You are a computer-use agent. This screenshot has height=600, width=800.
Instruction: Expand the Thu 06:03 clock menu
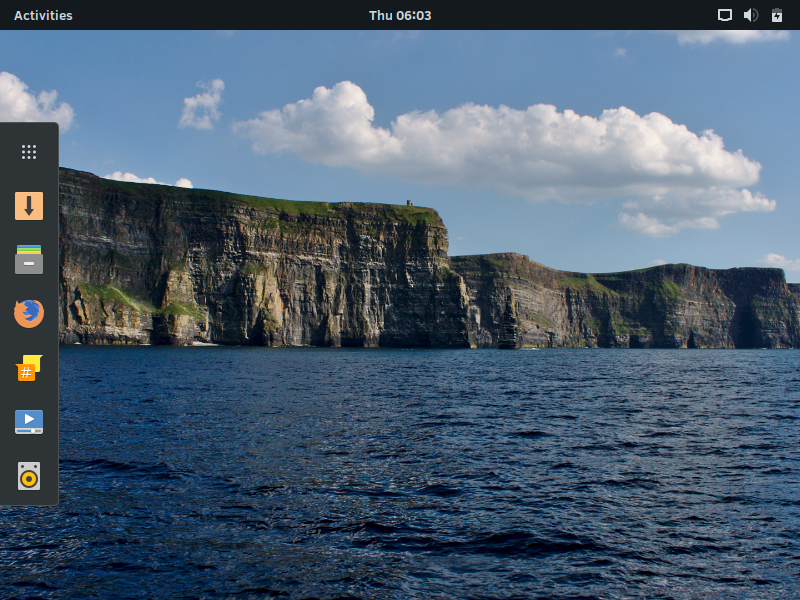coord(400,15)
